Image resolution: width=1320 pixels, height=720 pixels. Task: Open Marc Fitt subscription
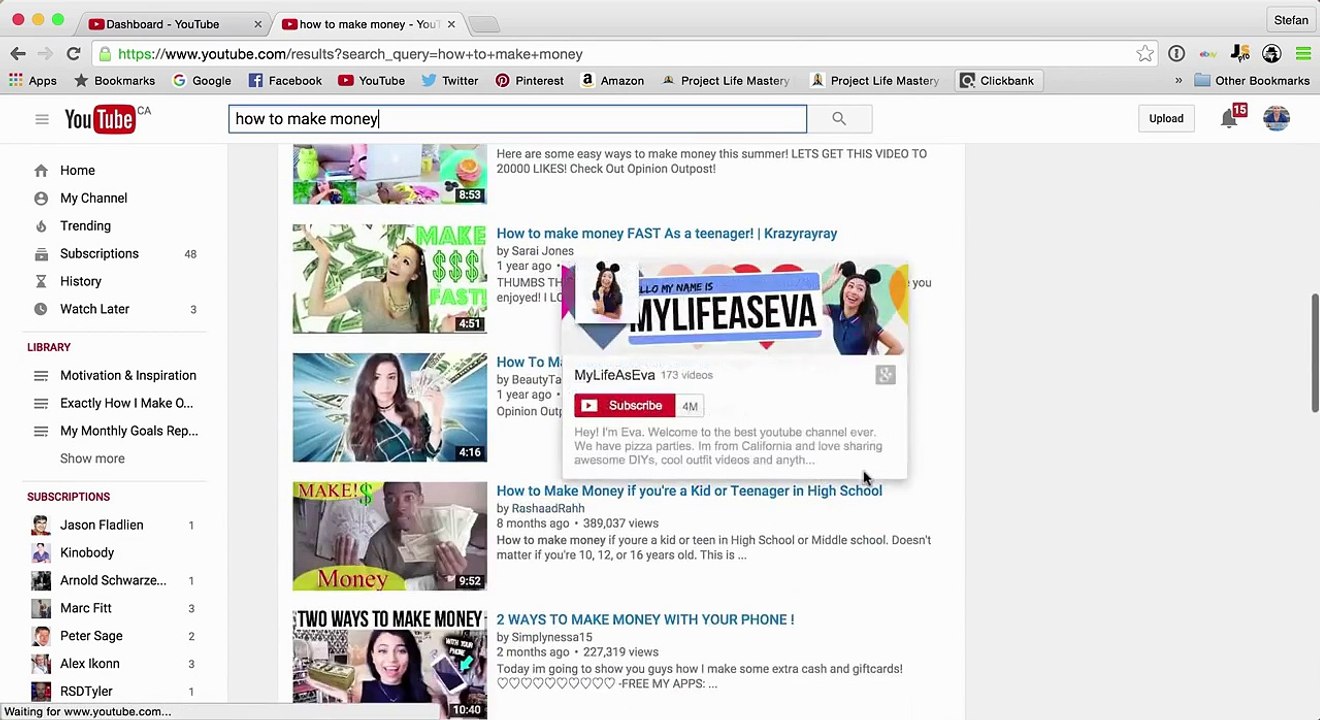click(x=86, y=608)
